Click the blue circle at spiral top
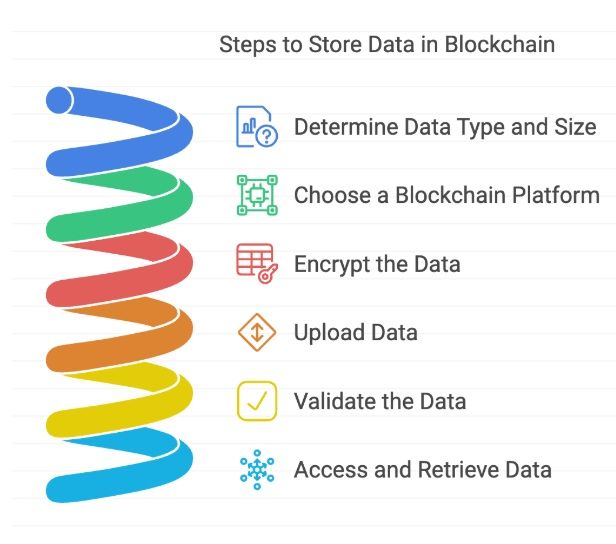616x544 pixels. (x=59, y=100)
